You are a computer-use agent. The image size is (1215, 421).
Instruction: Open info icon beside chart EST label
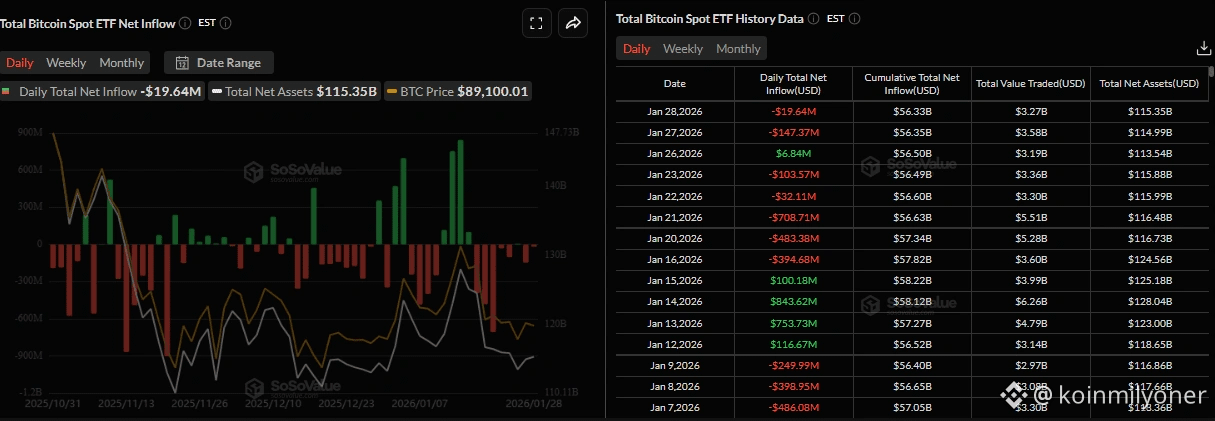(226, 23)
